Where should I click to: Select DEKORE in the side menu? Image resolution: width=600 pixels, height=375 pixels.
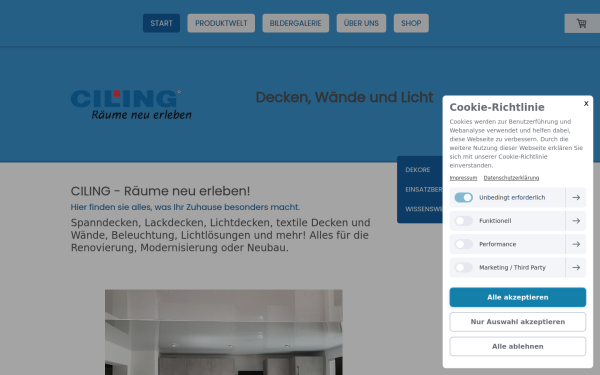pos(418,170)
